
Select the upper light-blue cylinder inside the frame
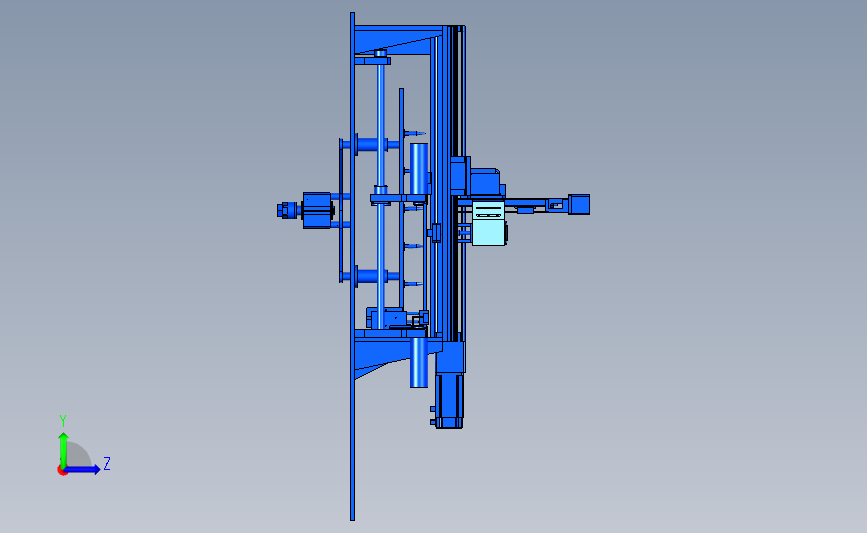(419, 169)
